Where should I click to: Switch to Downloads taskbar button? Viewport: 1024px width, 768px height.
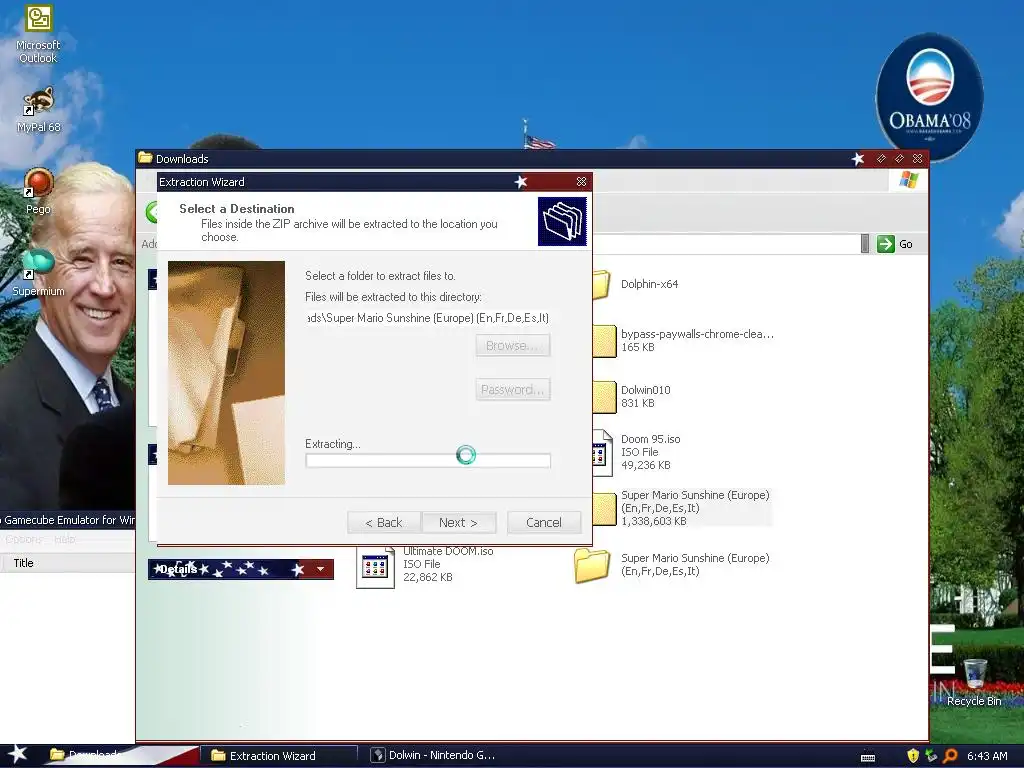pos(121,755)
